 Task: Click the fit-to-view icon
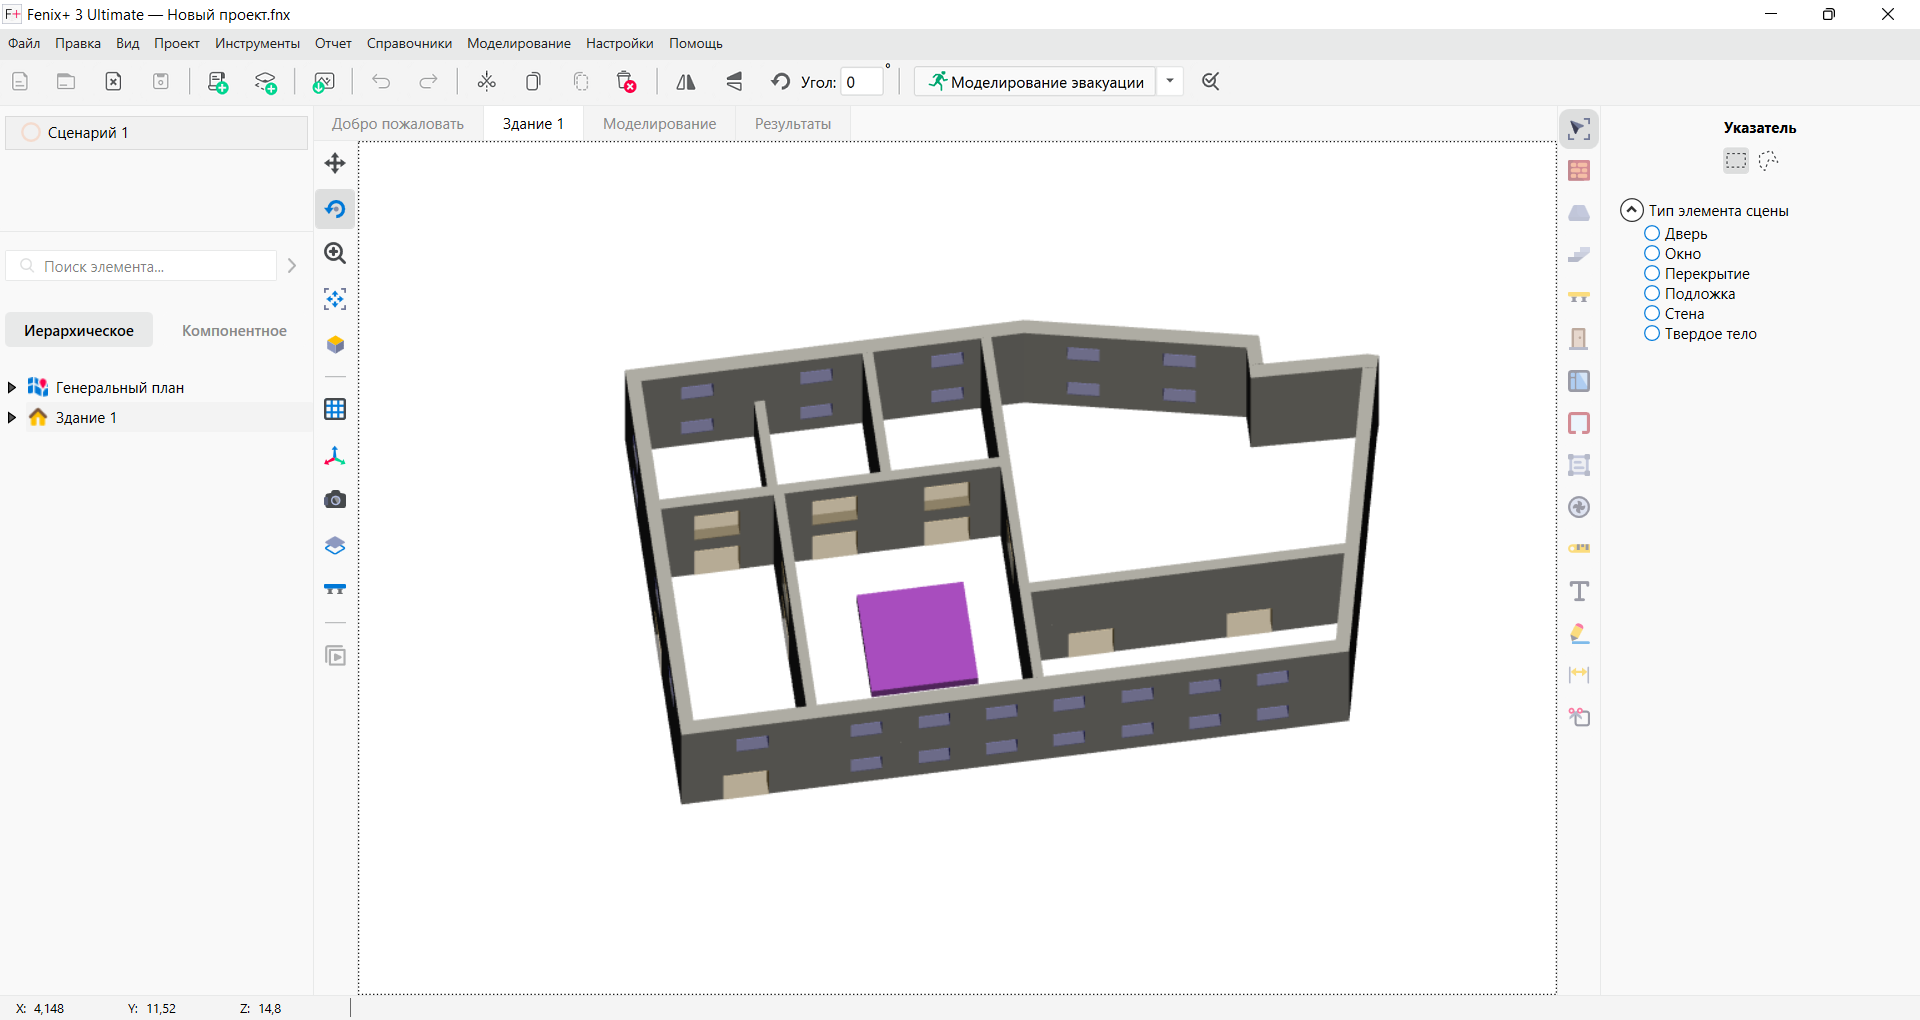[335, 299]
